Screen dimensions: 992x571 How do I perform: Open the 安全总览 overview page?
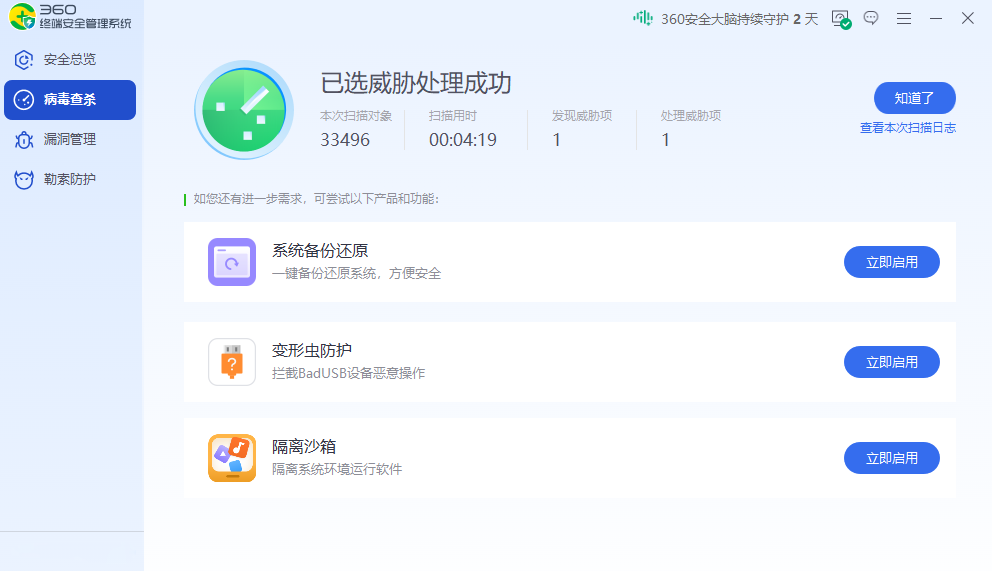pos(69,60)
